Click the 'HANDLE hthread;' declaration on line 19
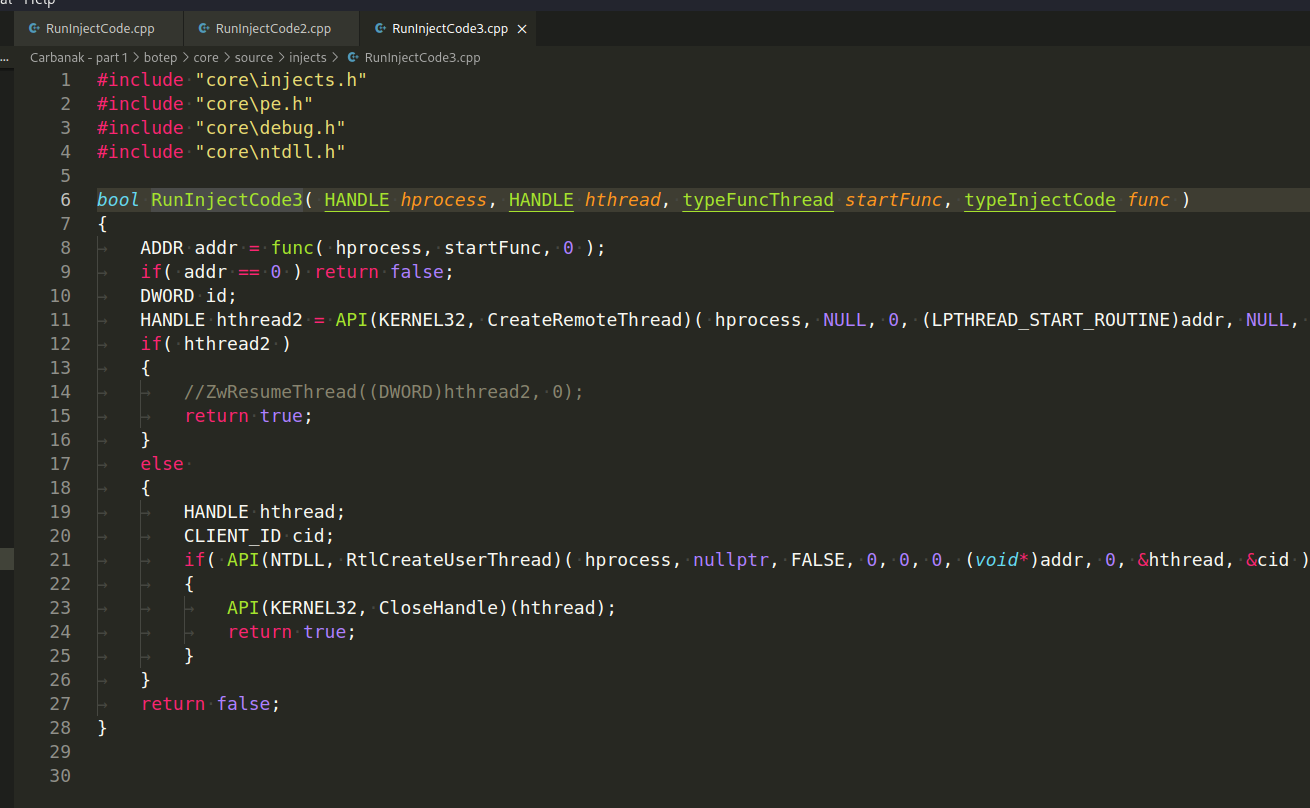Viewport: 1310px width, 808px height. point(265,512)
